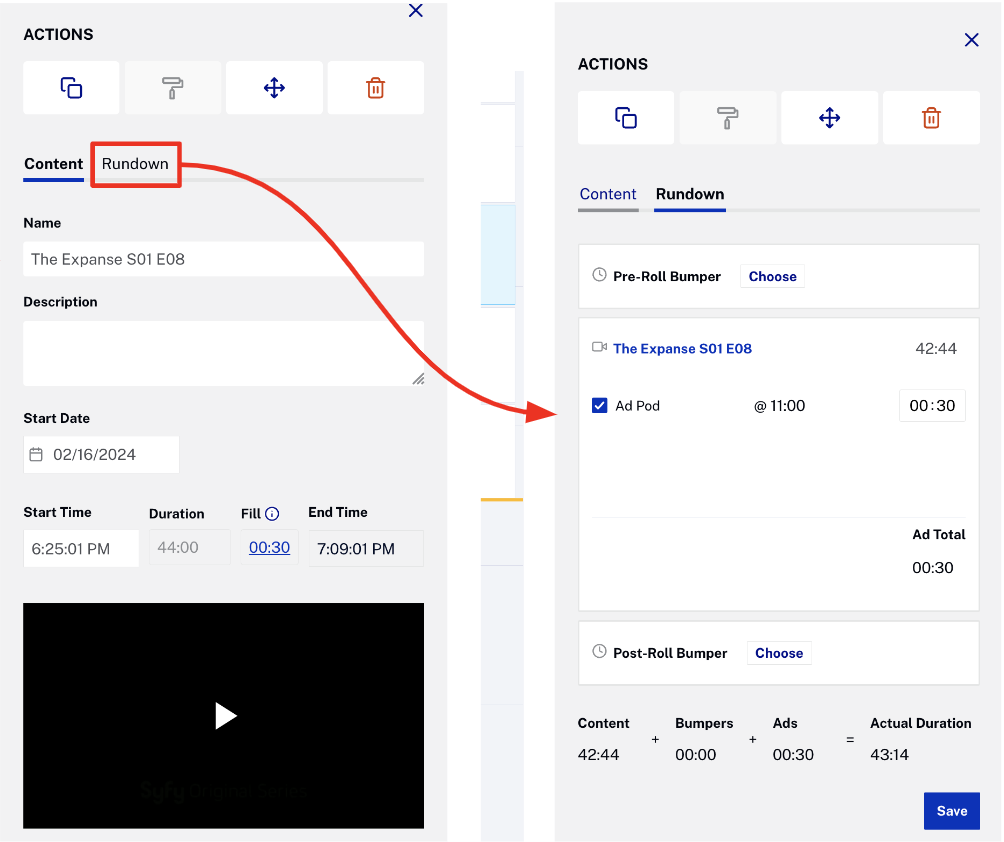Uncheck the Ad Pod checkbox
The width and height of the screenshot is (1004, 842).
[600, 406]
